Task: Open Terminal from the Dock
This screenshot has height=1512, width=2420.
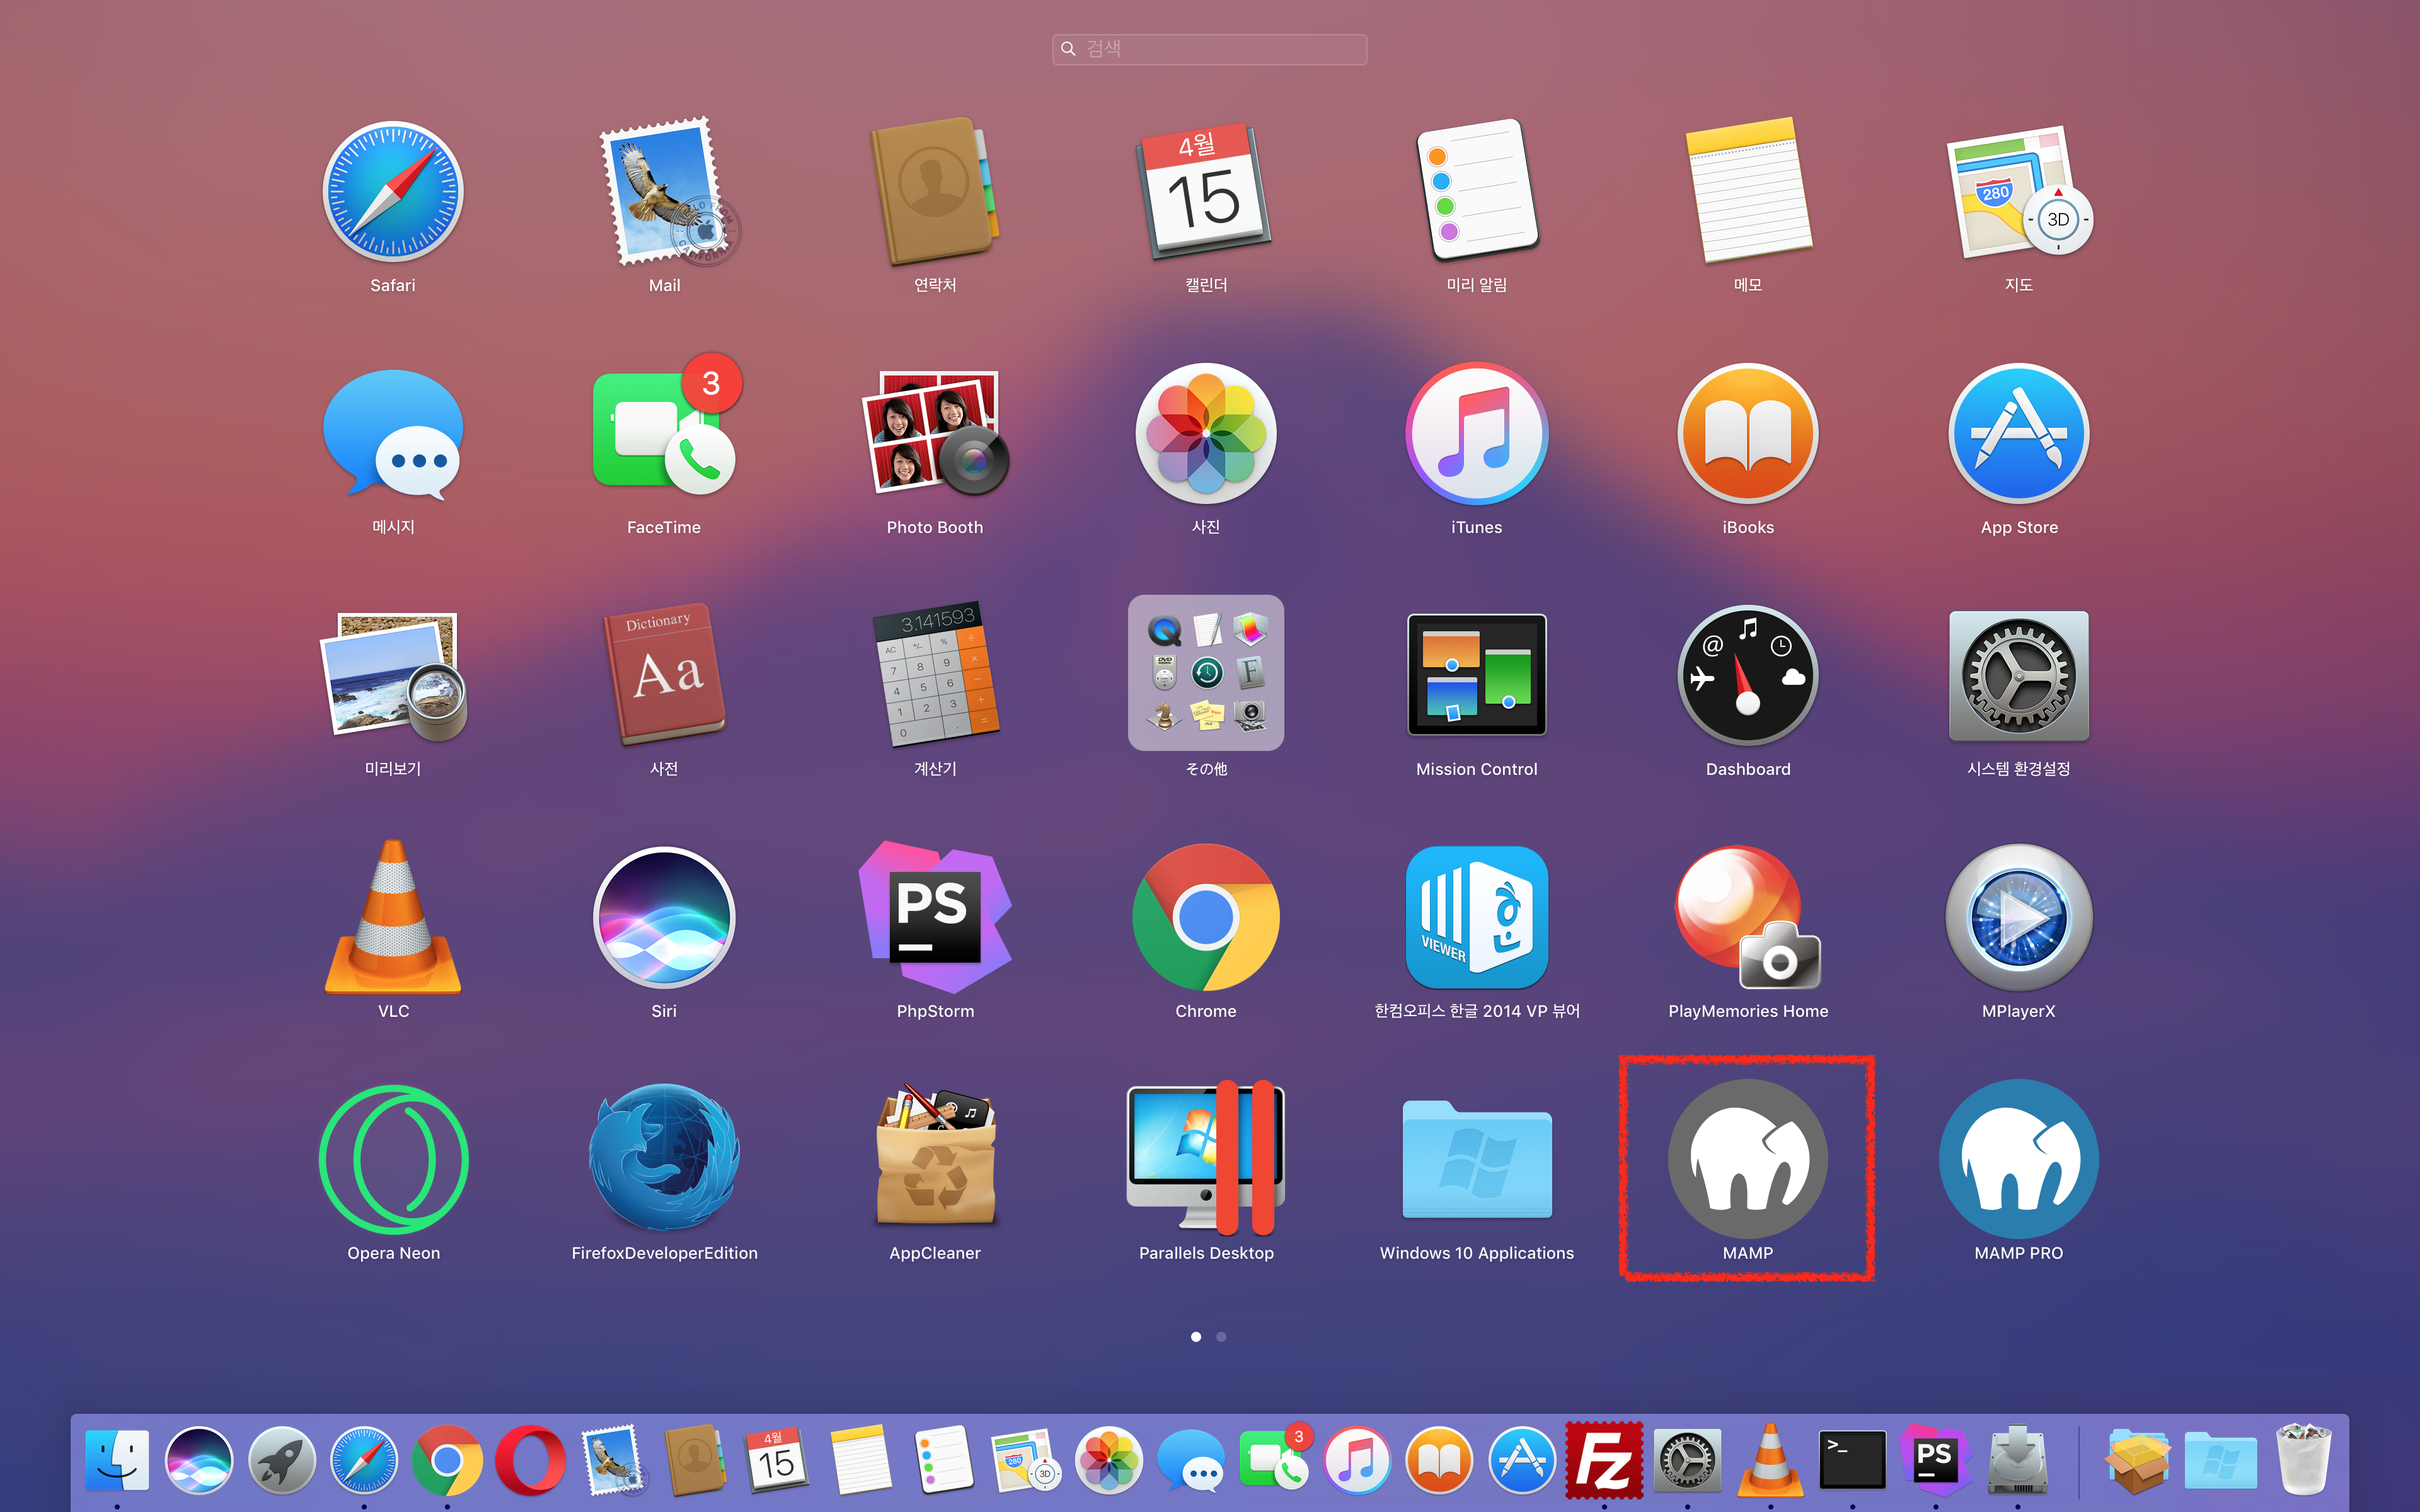Action: [x=1852, y=1460]
